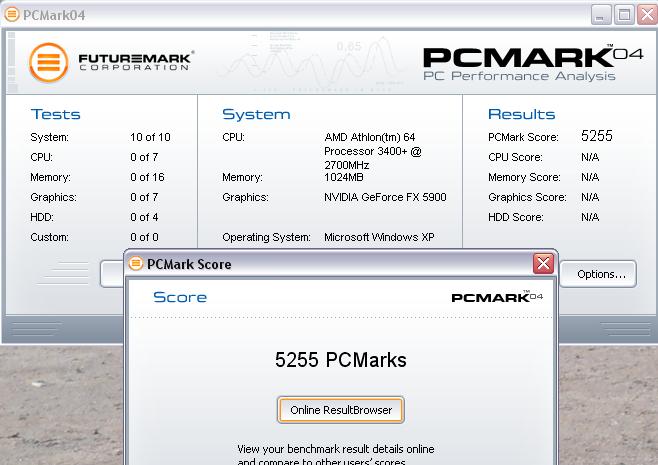This screenshot has height=465, width=658.
Task: Click the Score heading in dialog
Action: [x=180, y=297]
